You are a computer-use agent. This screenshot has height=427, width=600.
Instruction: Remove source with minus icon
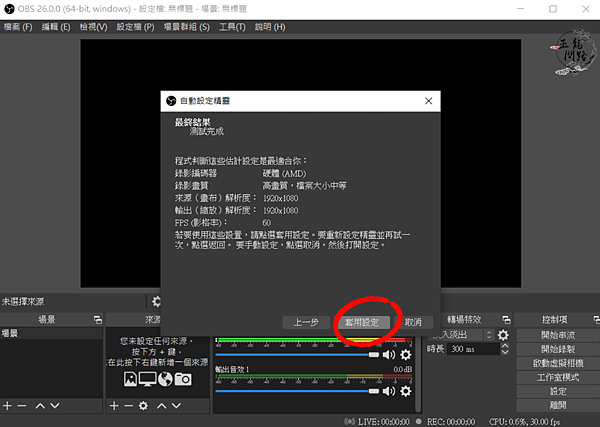coord(129,406)
